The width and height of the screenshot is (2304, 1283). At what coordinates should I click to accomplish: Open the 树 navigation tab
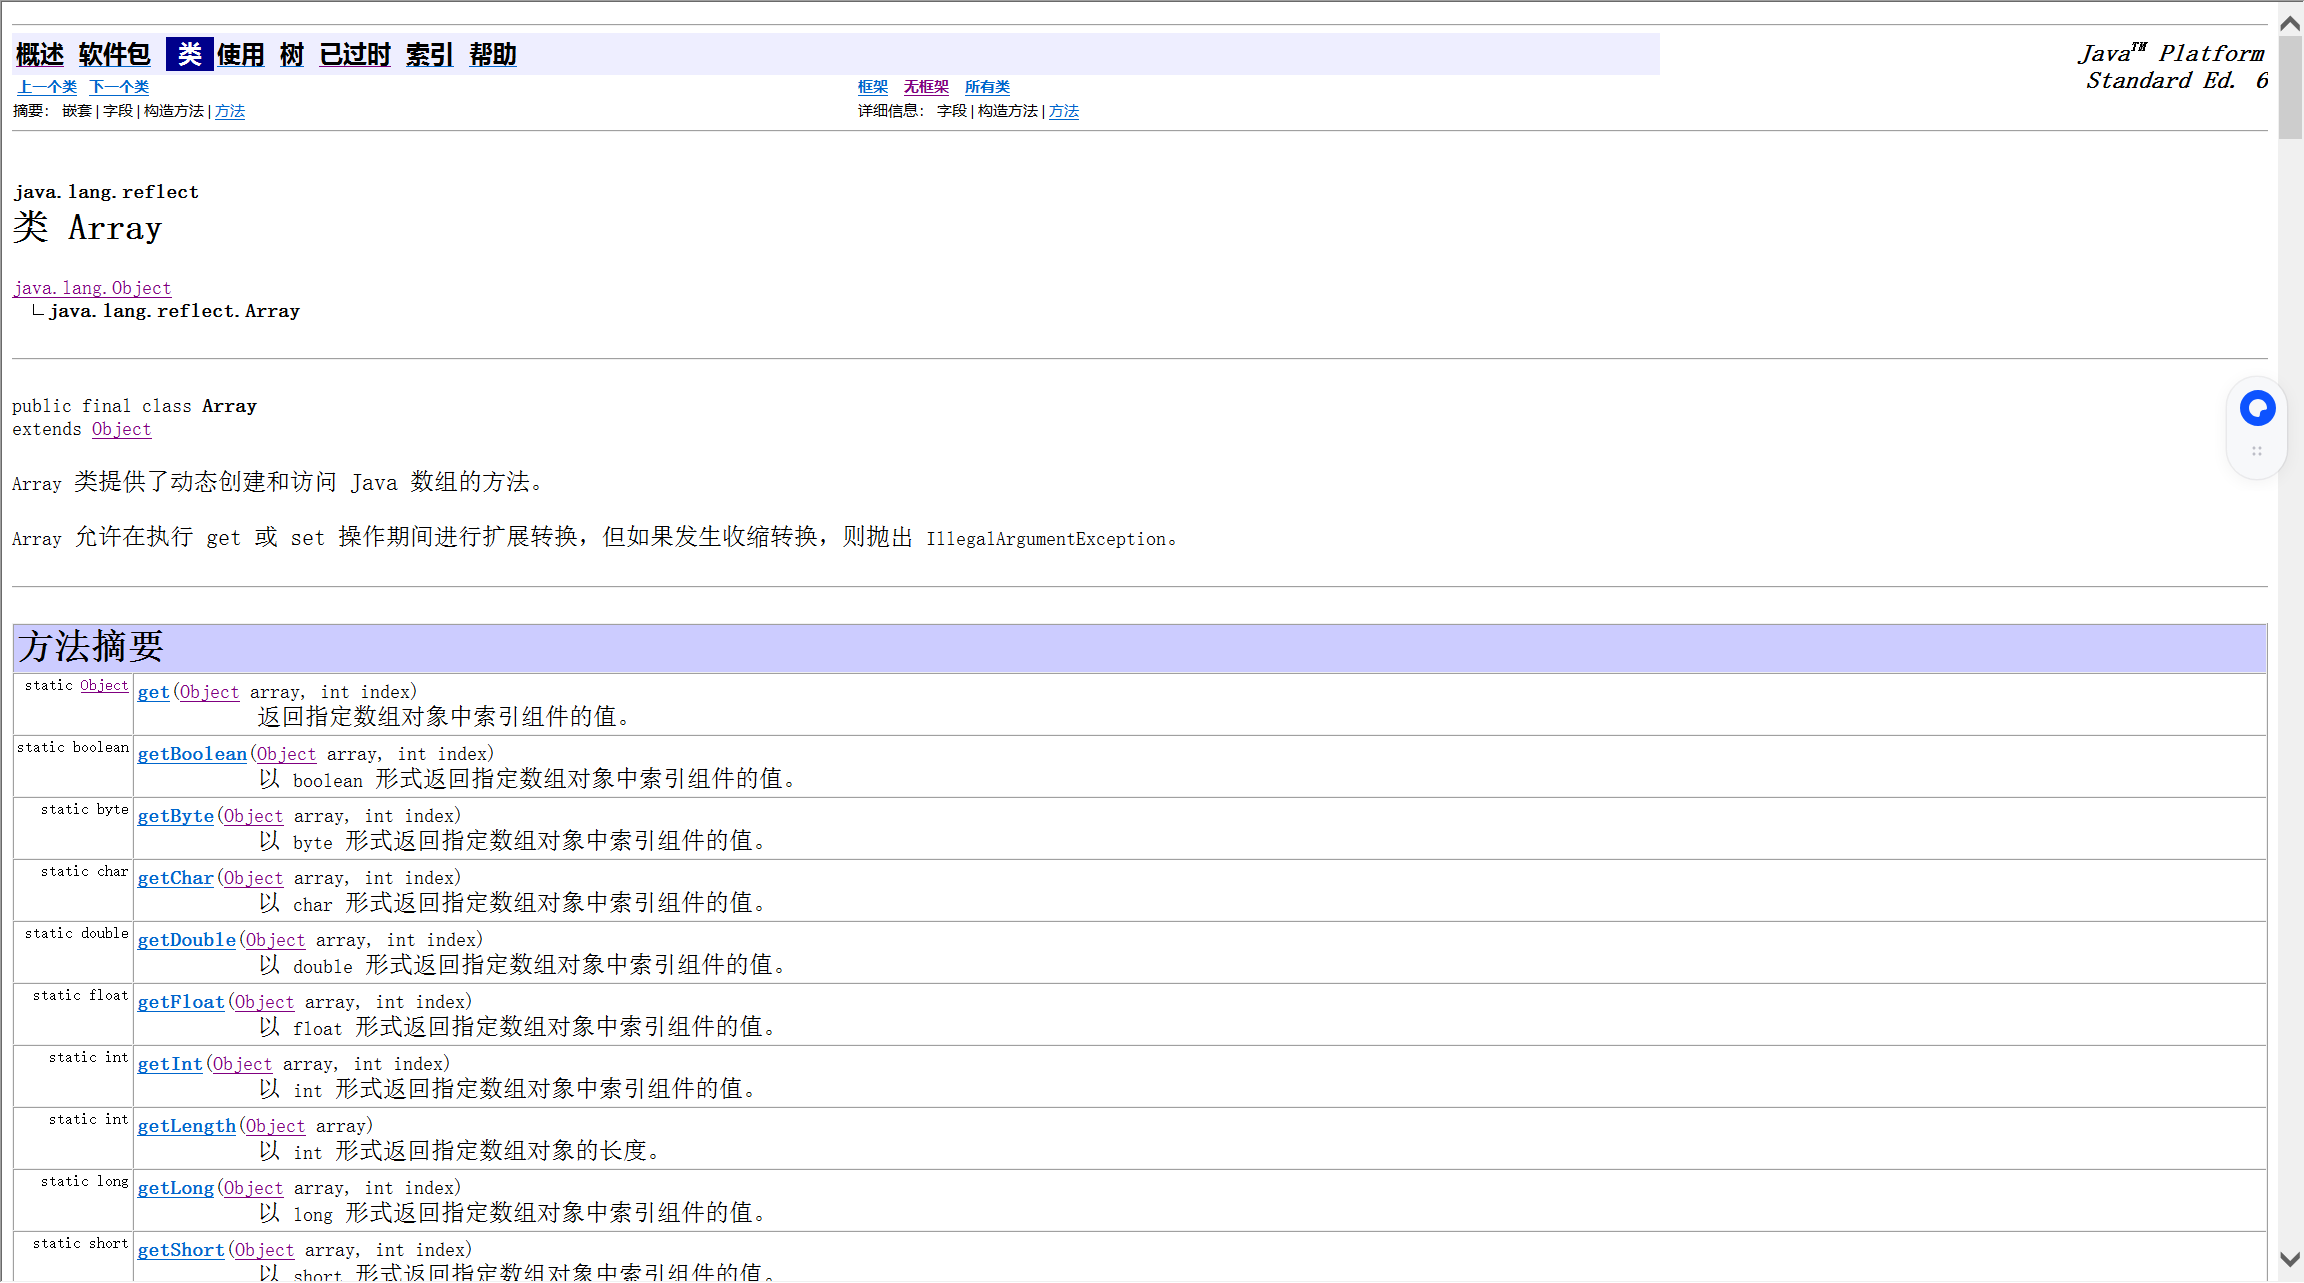[292, 55]
